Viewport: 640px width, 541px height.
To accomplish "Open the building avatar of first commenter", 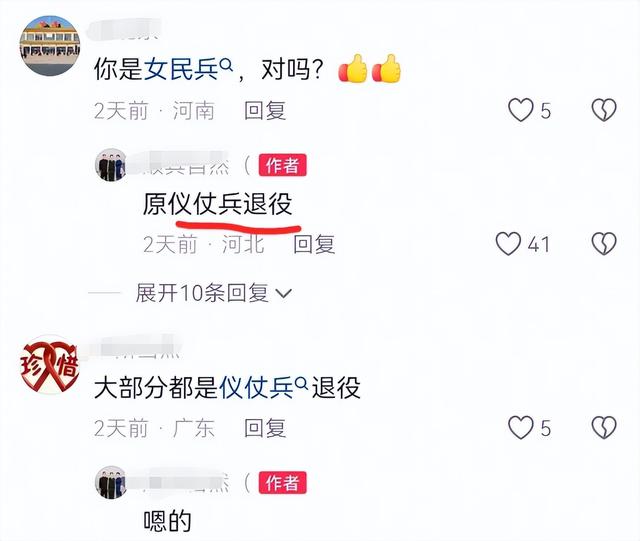I will [50, 46].
